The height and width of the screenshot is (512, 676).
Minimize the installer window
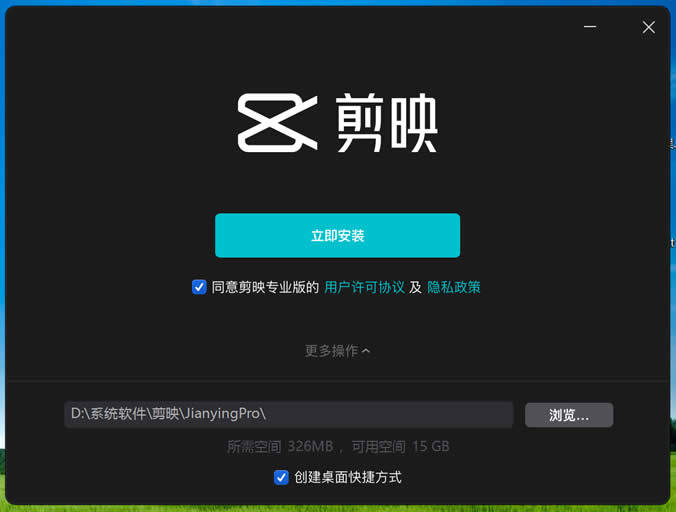(590, 27)
